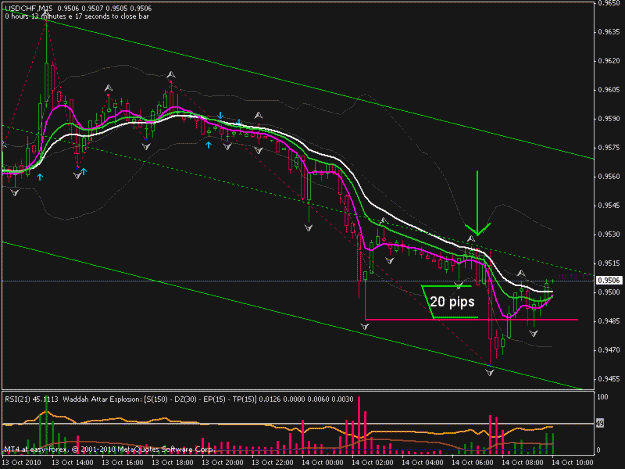Click the 100 level on indicator scale
This screenshot has width=625, height=469.
602,398
